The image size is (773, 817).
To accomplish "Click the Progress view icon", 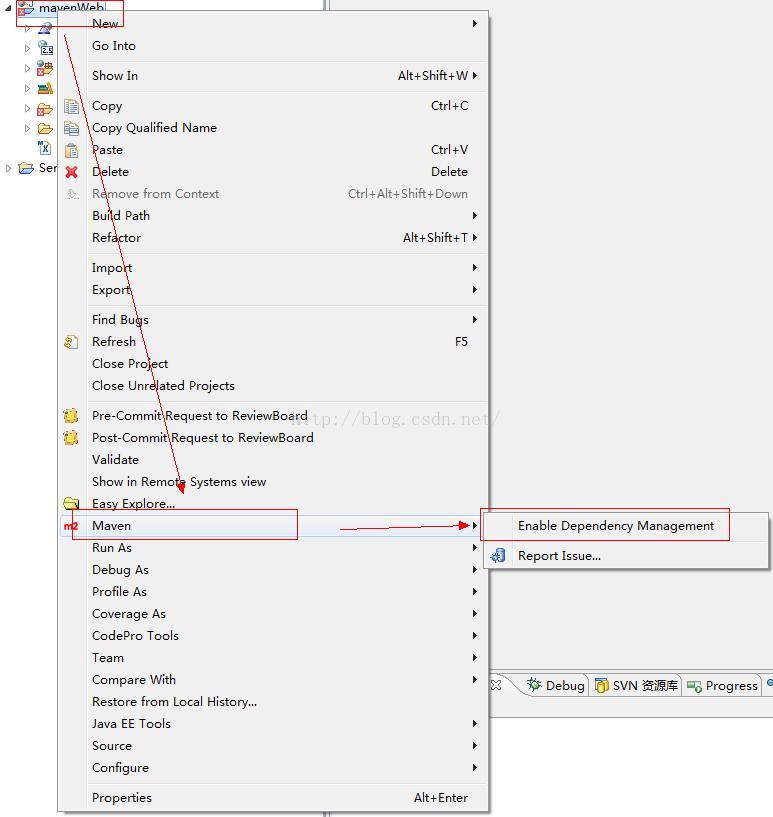I will [694, 687].
